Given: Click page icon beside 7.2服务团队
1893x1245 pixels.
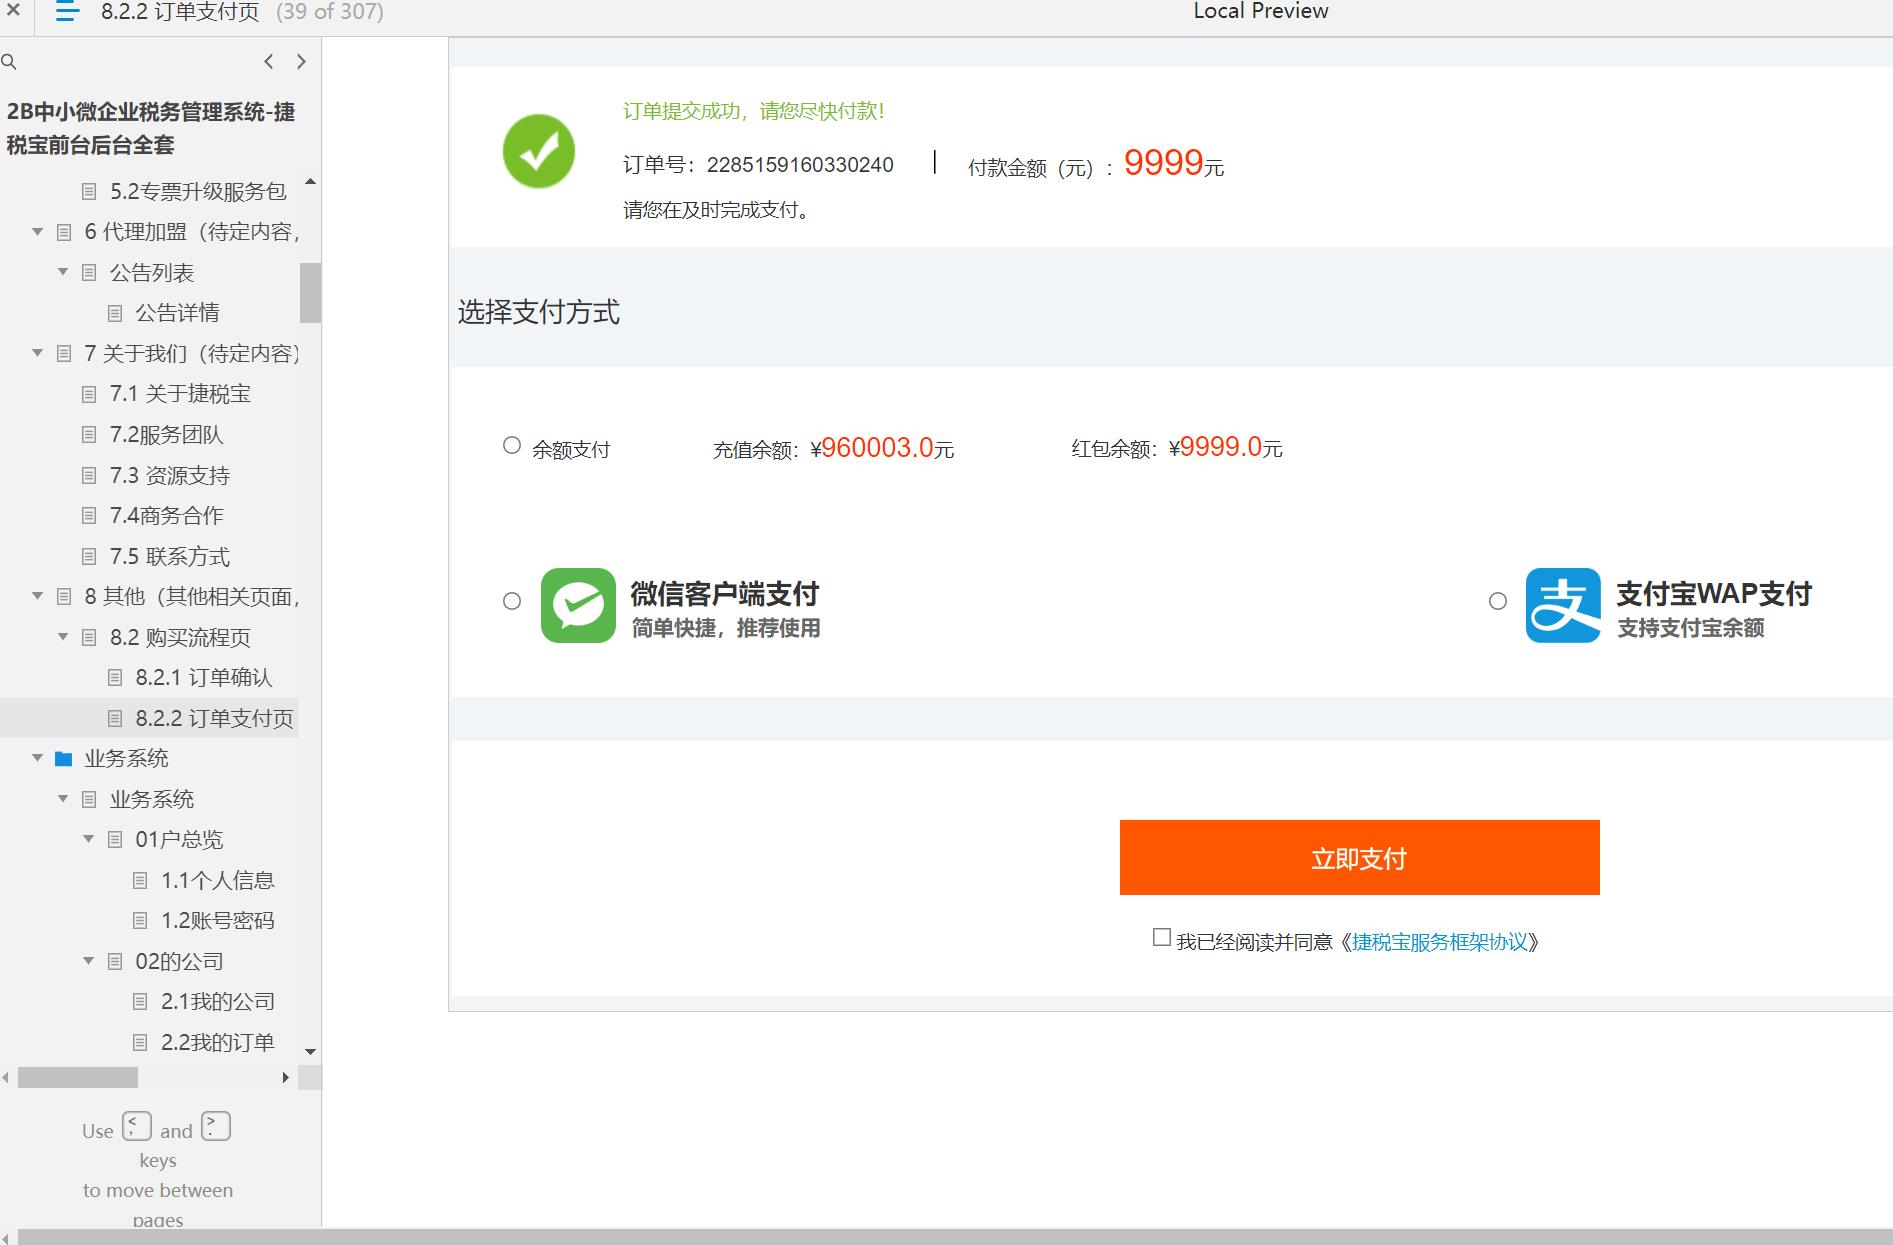Looking at the screenshot, I should point(89,435).
